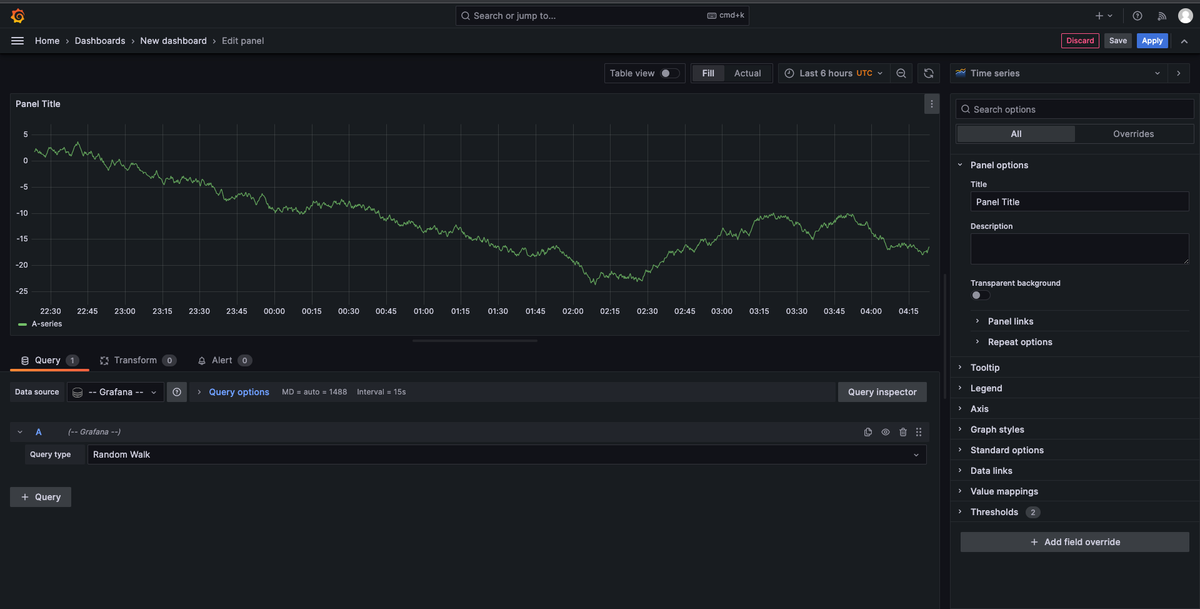This screenshot has width=1200, height=609.
Task: Refresh the dashboard with refresh icon
Action: click(929, 73)
